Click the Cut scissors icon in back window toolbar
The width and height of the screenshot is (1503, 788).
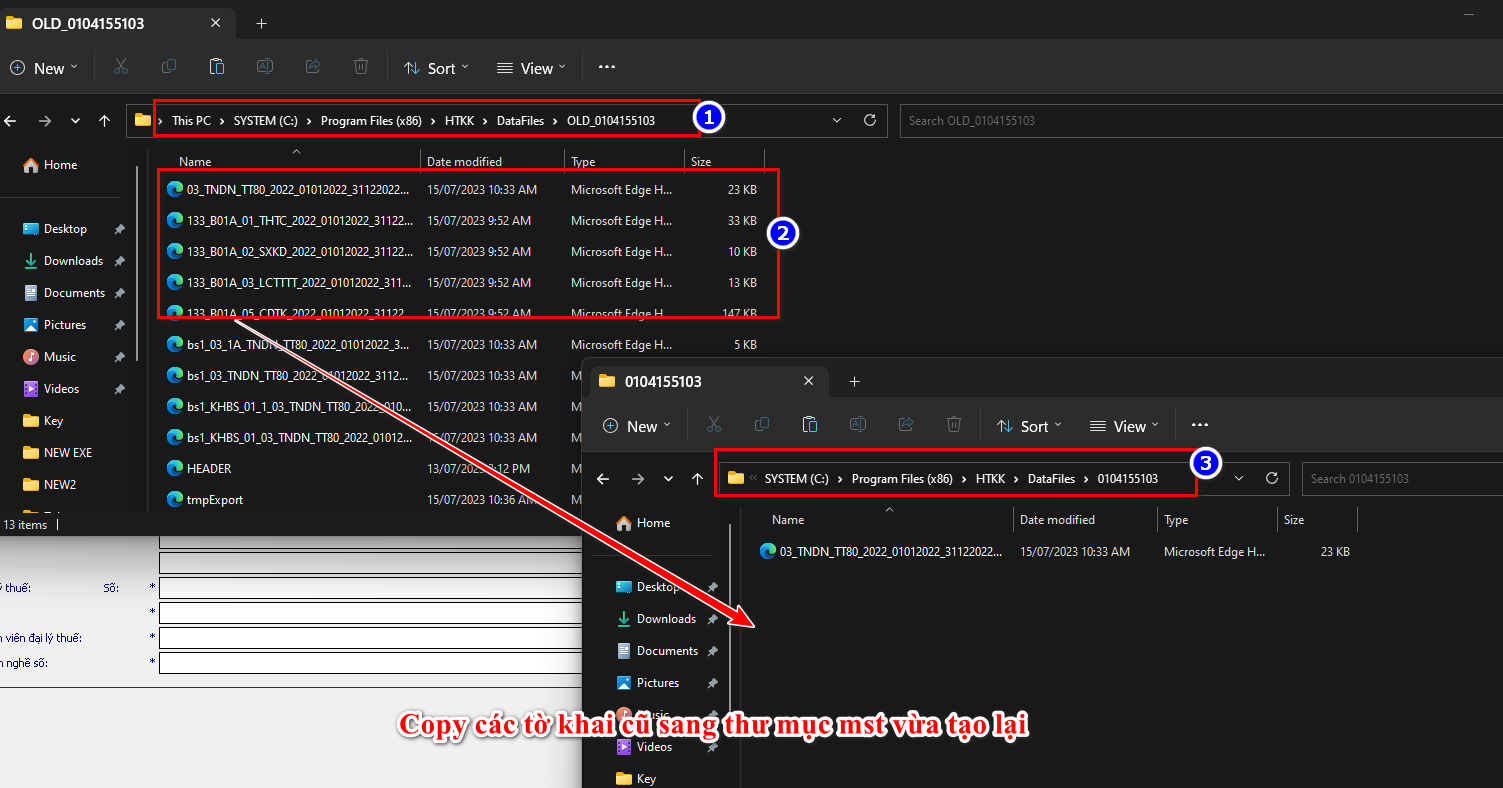(121, 67)
